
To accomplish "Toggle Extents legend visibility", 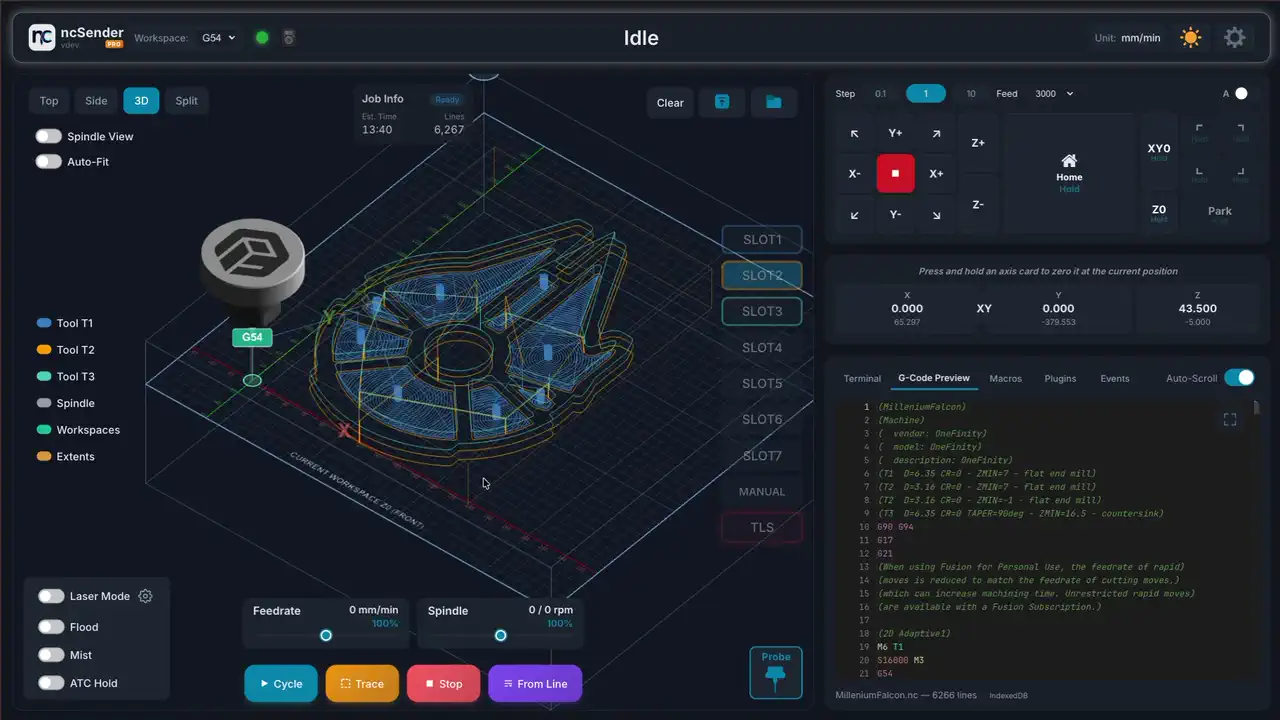I will click(x=65, y=456).
